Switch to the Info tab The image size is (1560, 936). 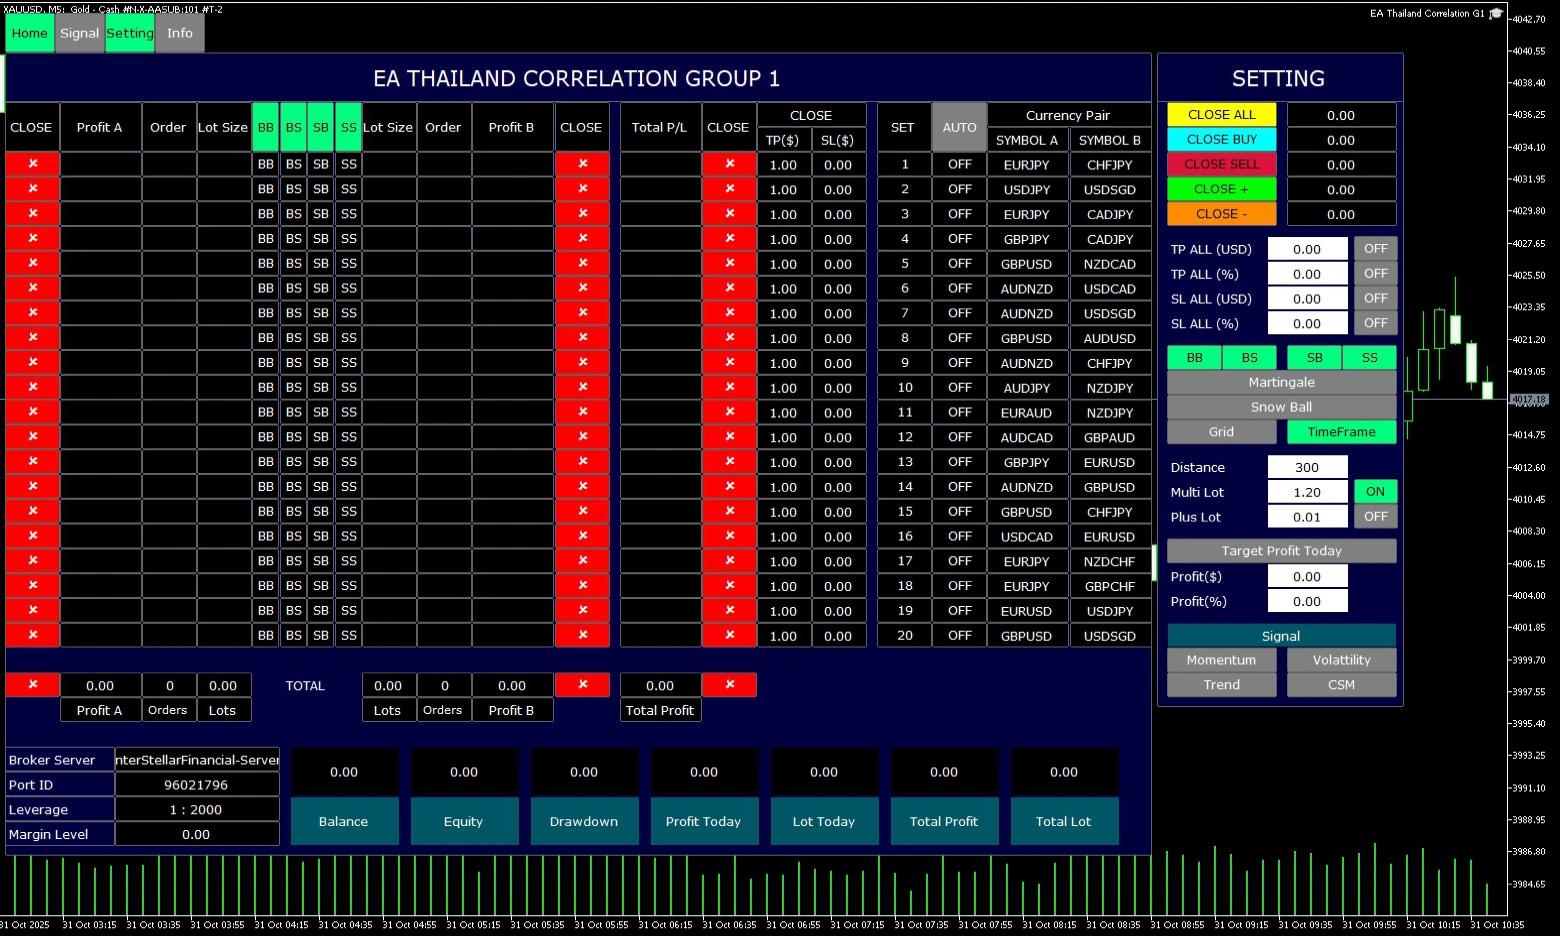coord(180,33)
